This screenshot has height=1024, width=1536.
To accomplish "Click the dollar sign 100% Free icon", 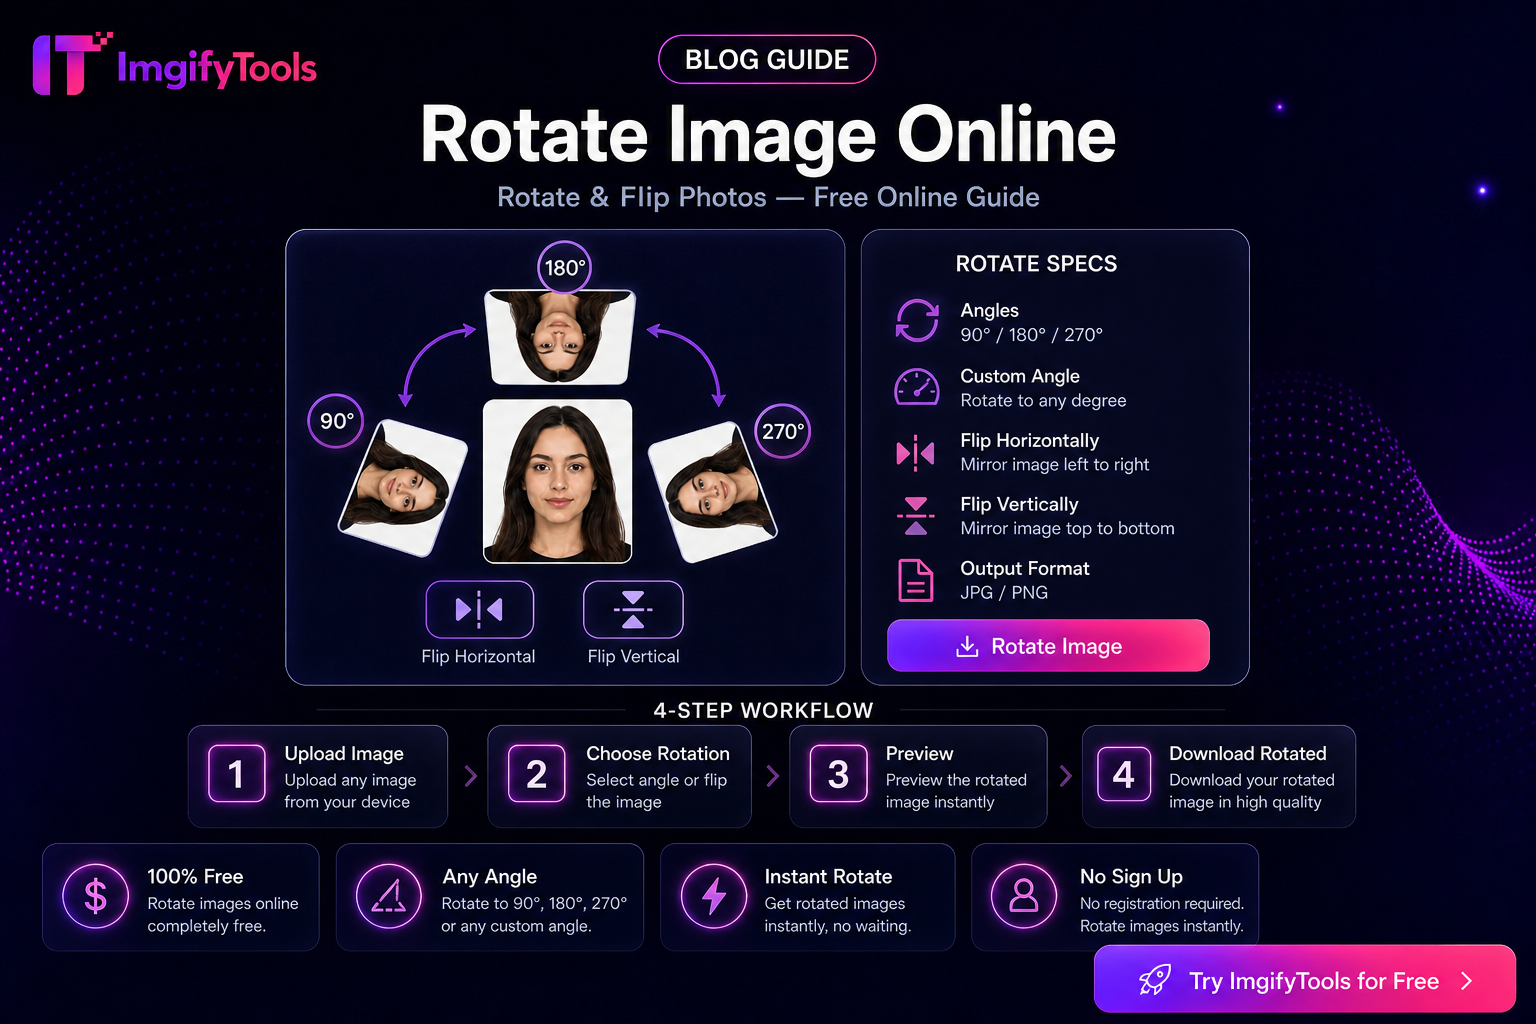I will 95,897.
